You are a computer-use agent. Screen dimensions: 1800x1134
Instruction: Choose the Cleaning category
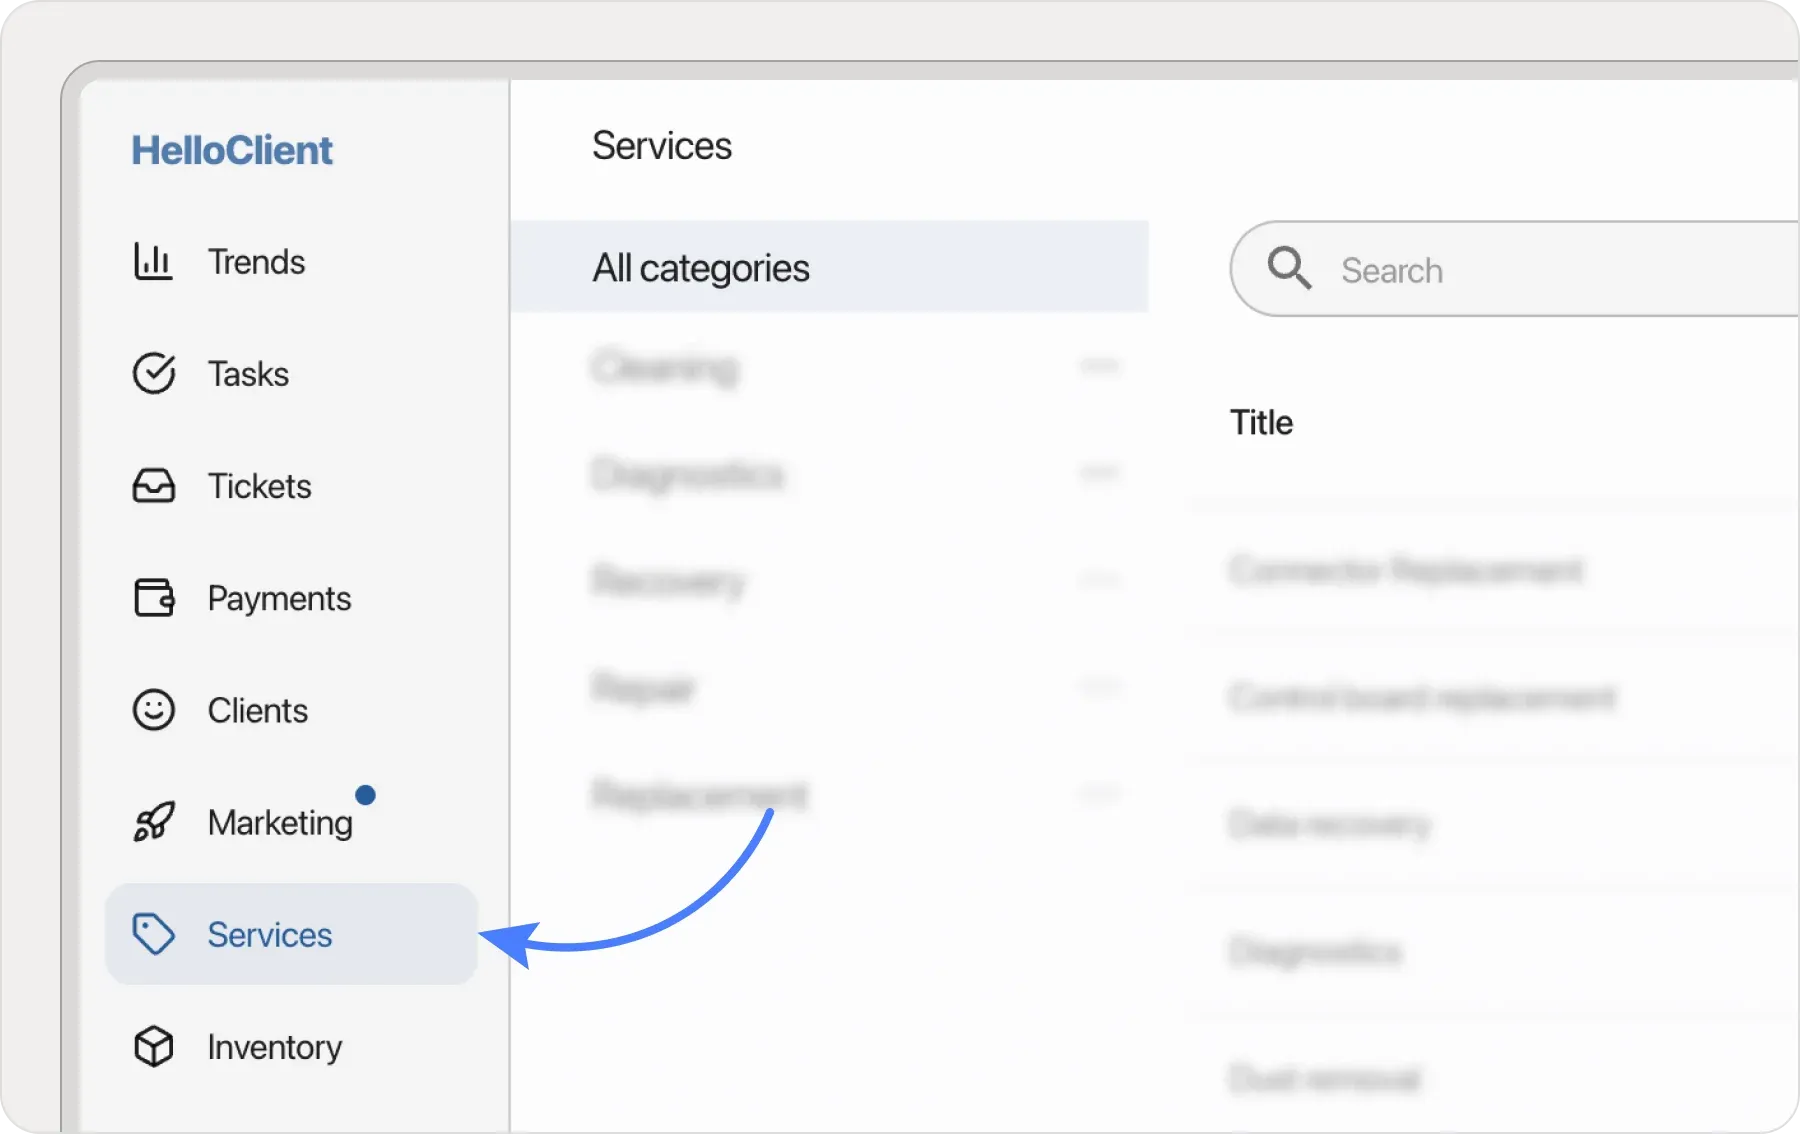coord(665,368)
